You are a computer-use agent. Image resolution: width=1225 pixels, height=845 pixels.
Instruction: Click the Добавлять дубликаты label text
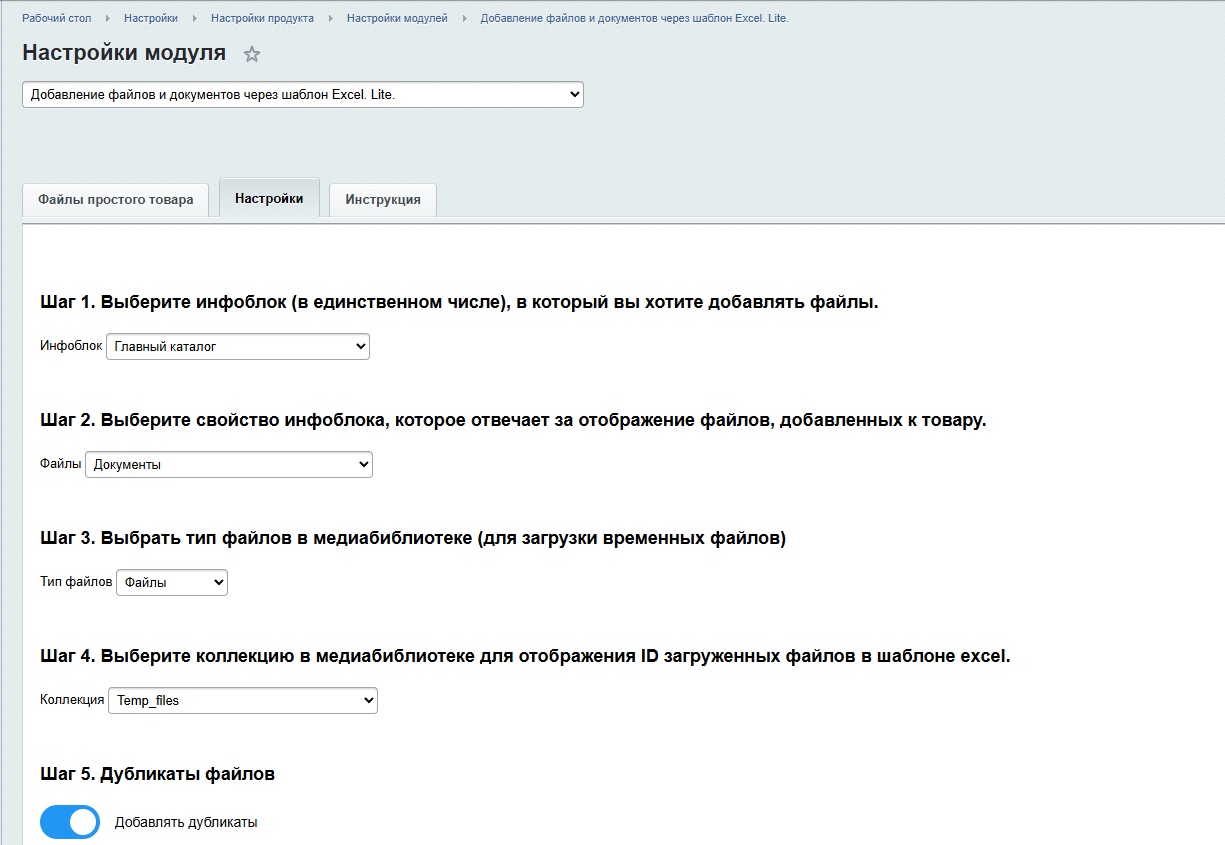pos(186,822)
